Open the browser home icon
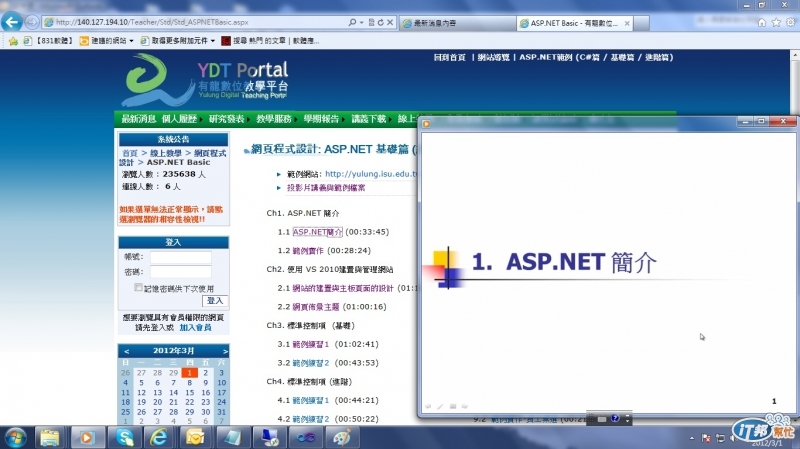 762,22
